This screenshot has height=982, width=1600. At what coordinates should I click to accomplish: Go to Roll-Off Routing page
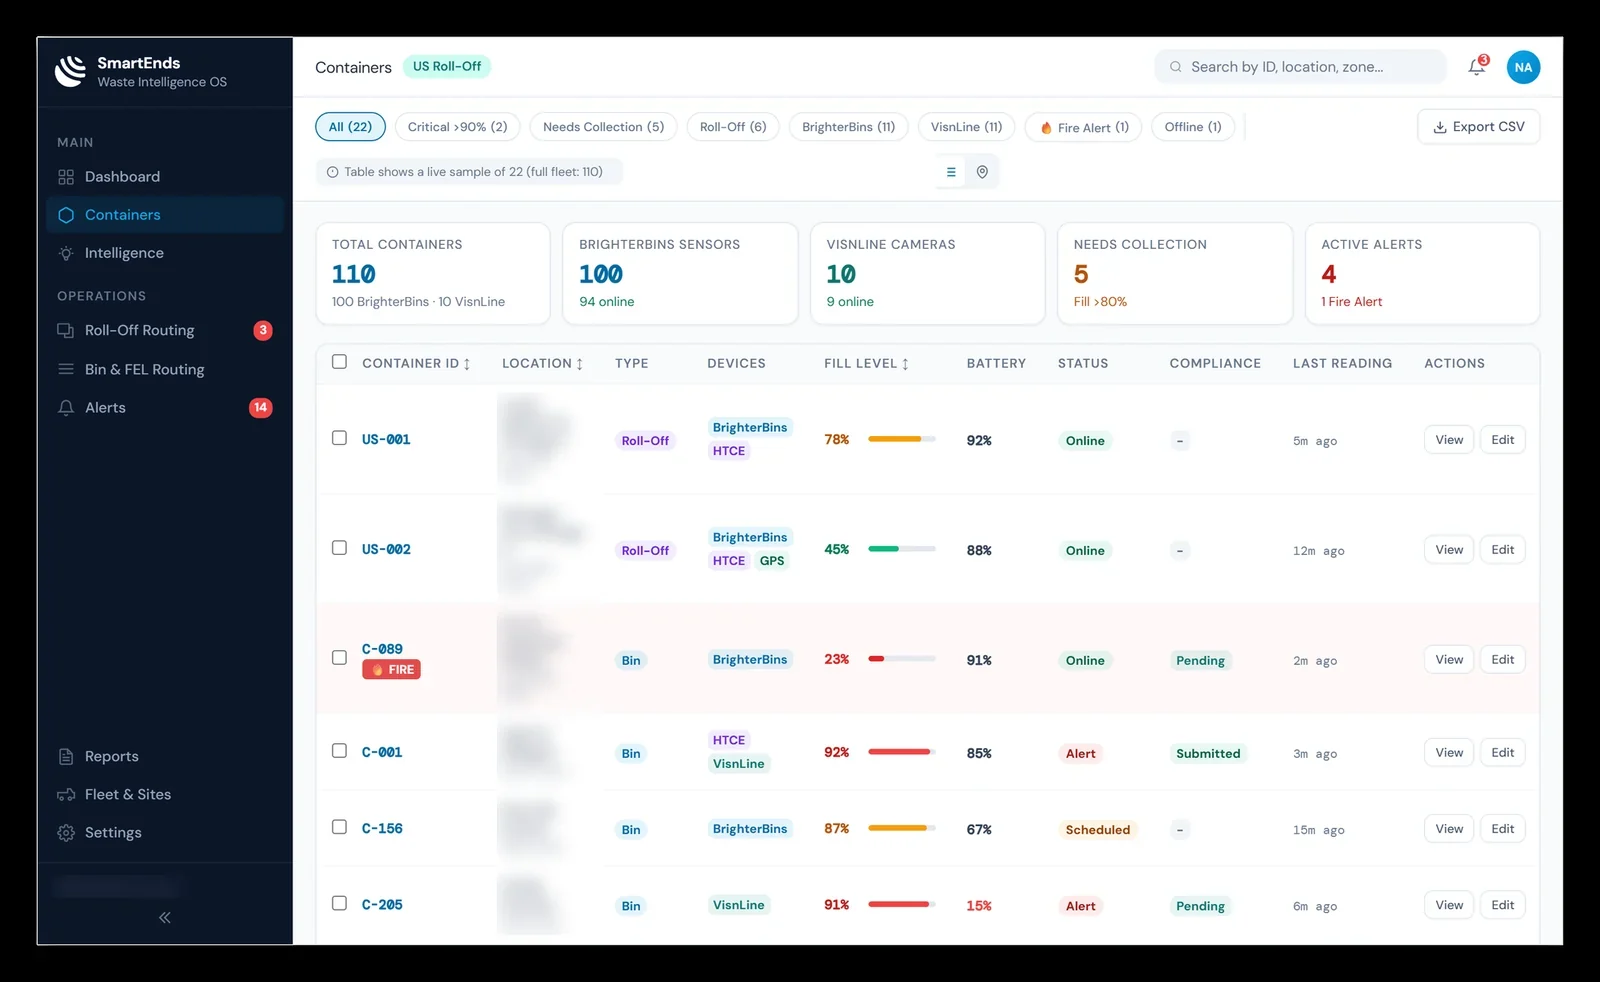pyautogui.click(x=165, y=331)
